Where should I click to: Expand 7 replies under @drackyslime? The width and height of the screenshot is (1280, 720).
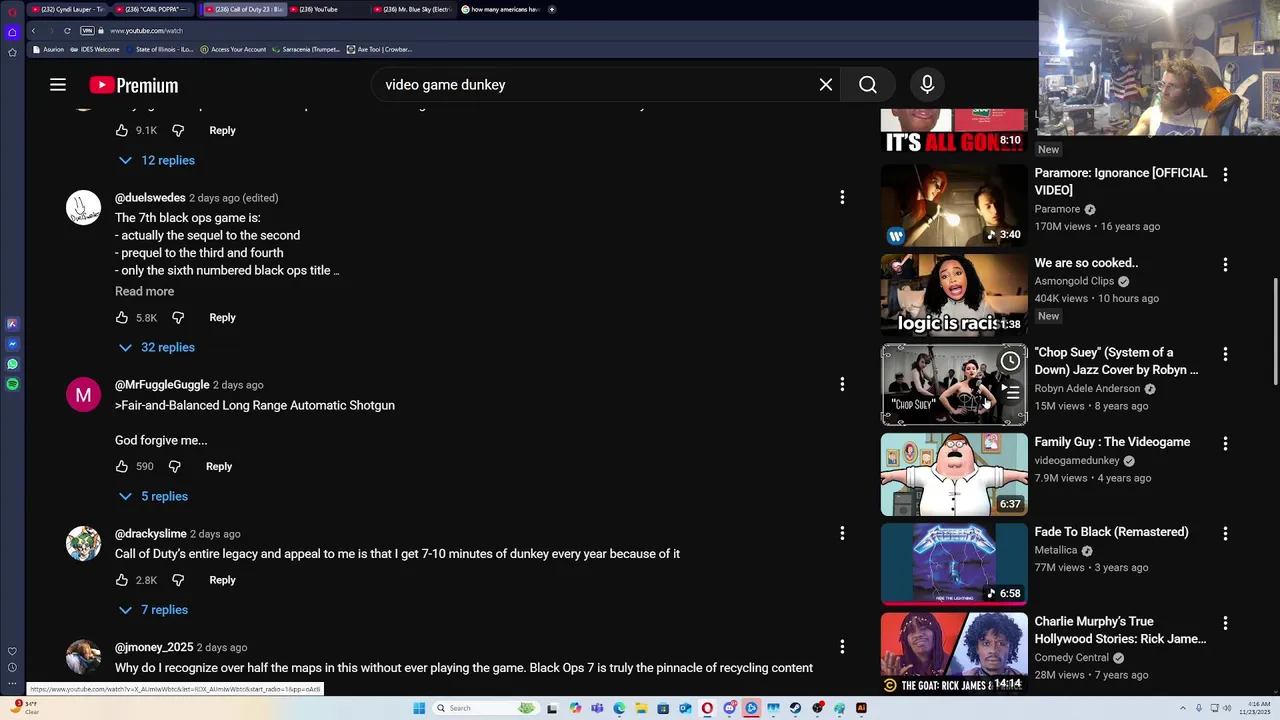[153, 610]
